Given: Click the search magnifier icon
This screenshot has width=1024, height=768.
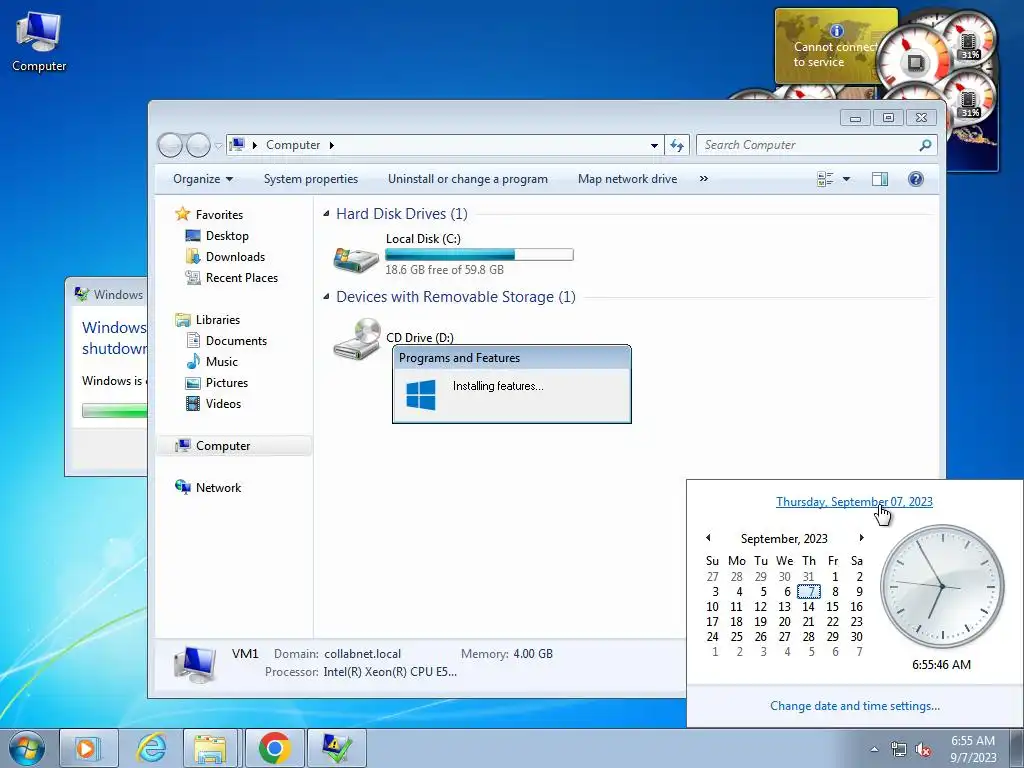Looking at the screenshot, I should point(925,145).
